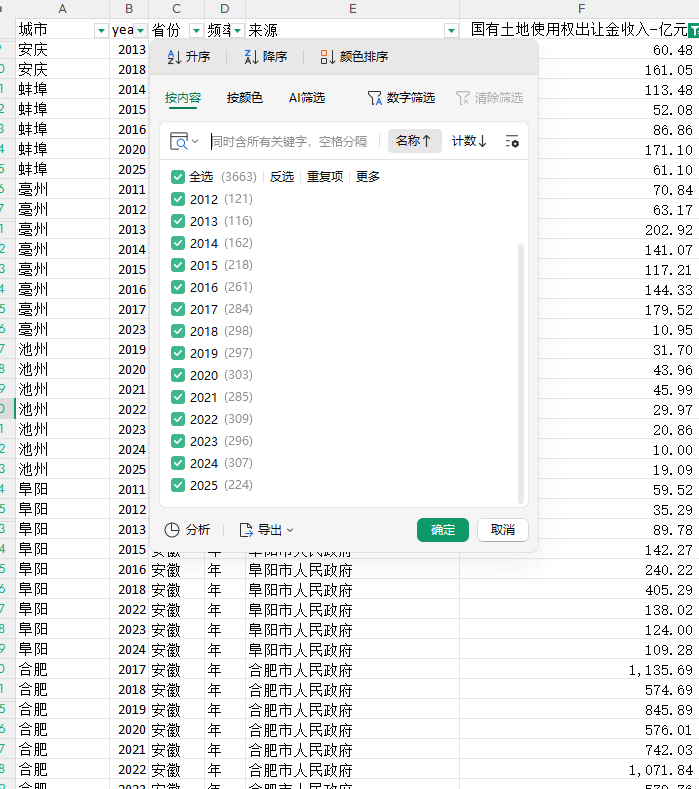699x789 pixels.
Task: Click 安徽 cell in 阜阳 2016 row
Action: point(176,570)
